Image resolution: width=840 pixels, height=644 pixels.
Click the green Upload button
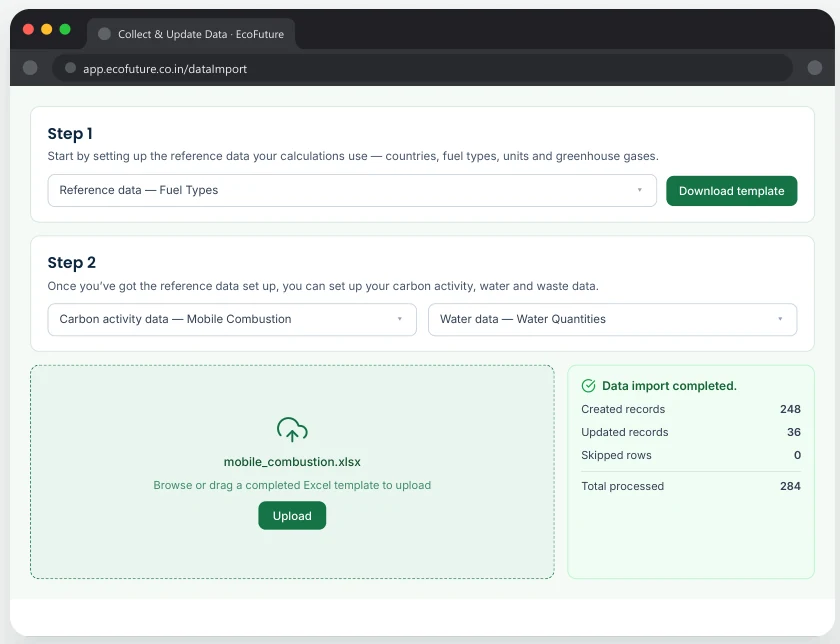coord(292,515)
